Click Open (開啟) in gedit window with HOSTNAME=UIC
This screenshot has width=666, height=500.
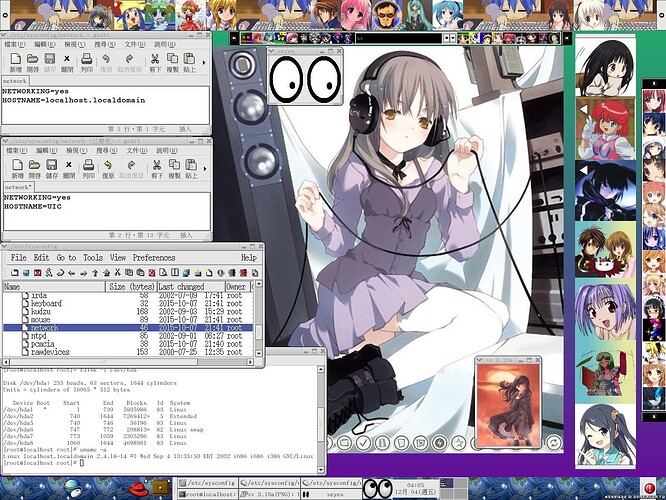[34, 169]
